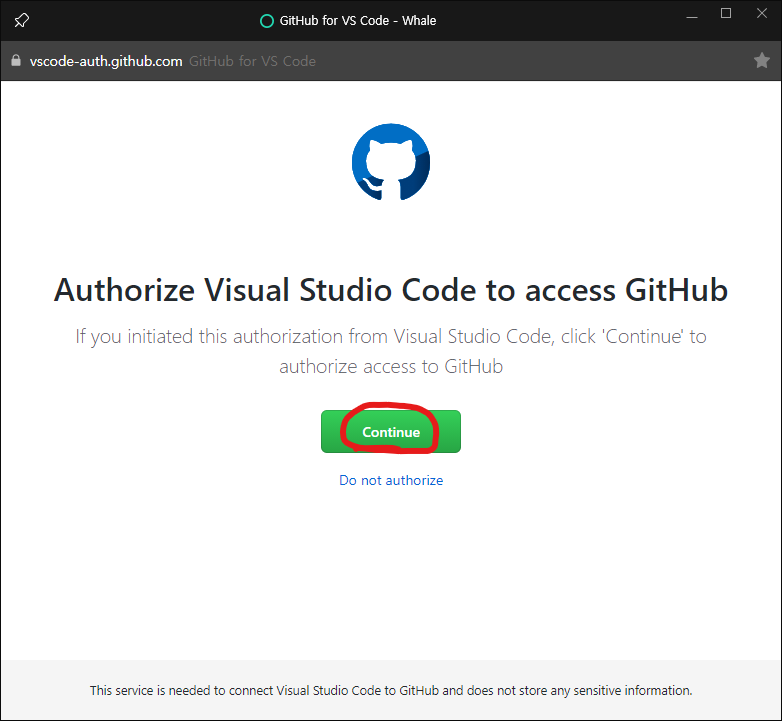Close the GitHub for VS Code window

tap(762, 13)
